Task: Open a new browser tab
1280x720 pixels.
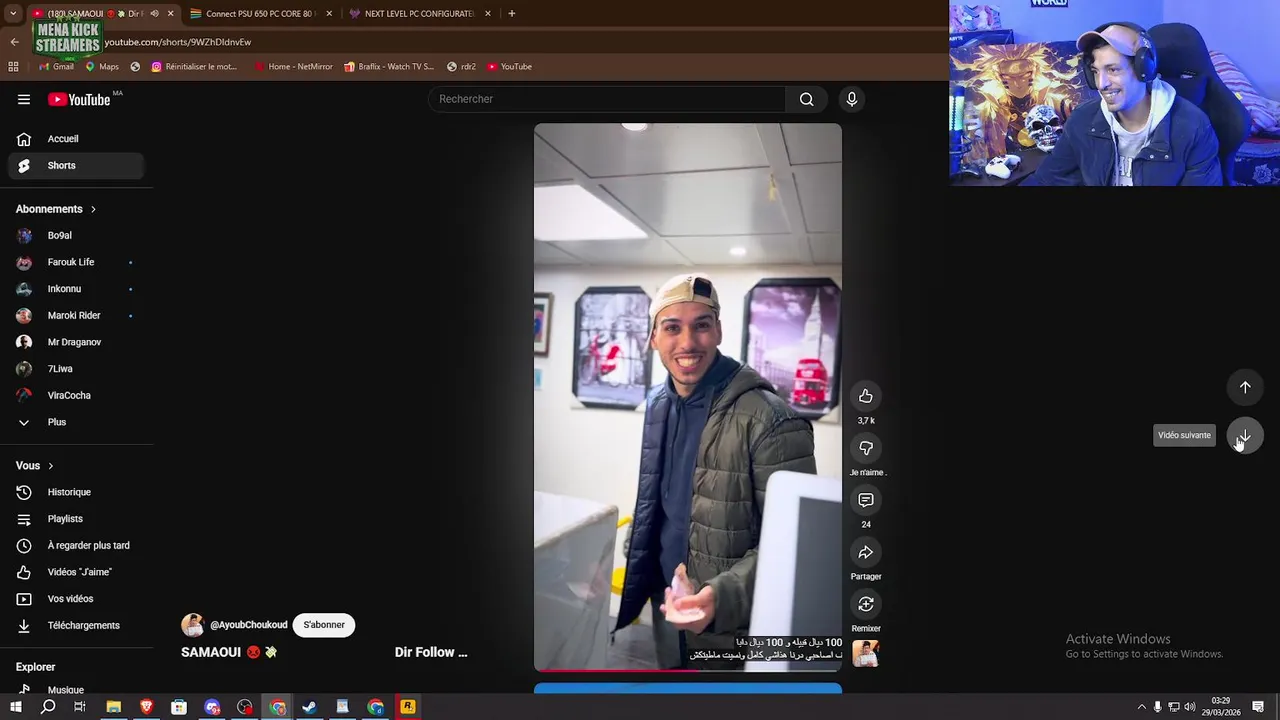Action: coord(511,14)
